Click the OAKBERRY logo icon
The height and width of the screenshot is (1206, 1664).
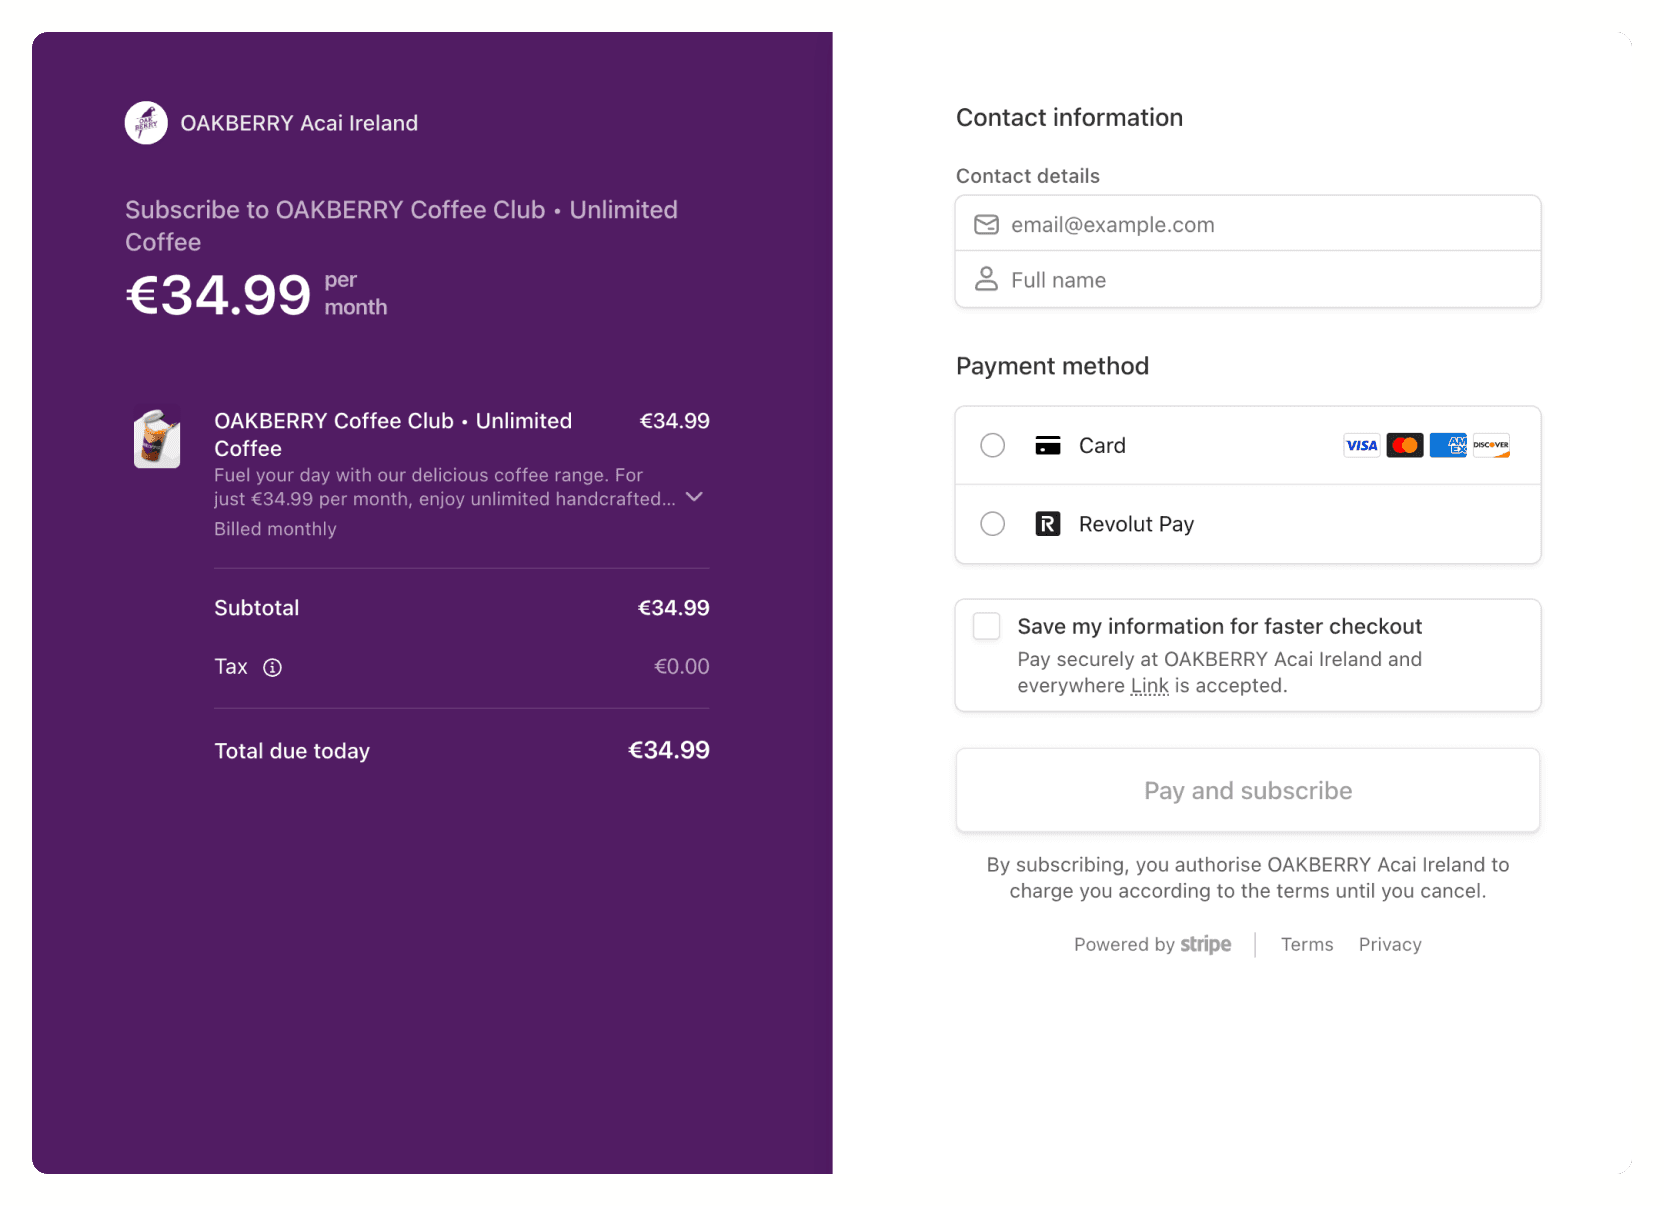(x=146, y=123)
